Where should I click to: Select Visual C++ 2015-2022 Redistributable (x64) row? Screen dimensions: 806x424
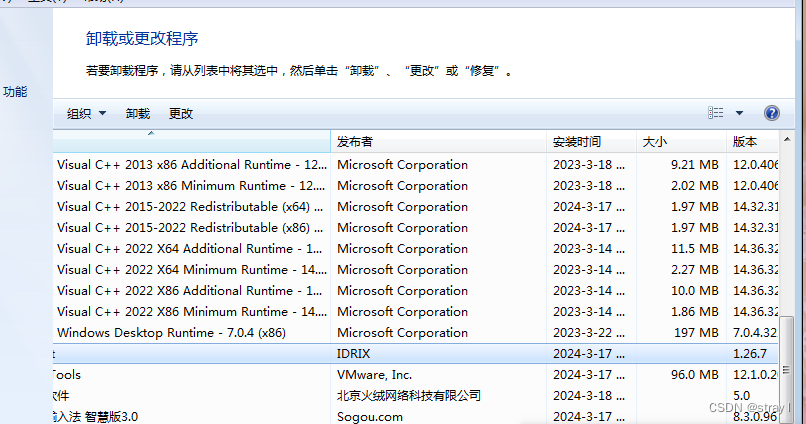[x=416, y=207]
